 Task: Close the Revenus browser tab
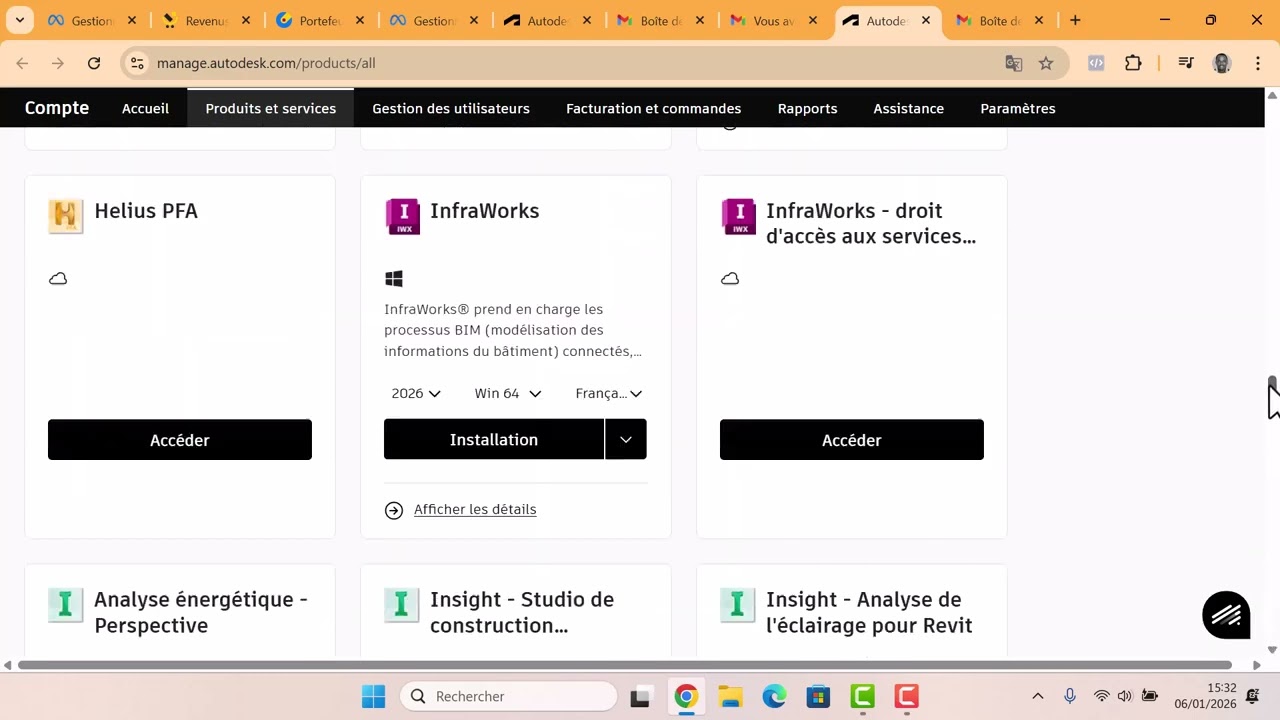pyautogui.click(x=246, y=20)
